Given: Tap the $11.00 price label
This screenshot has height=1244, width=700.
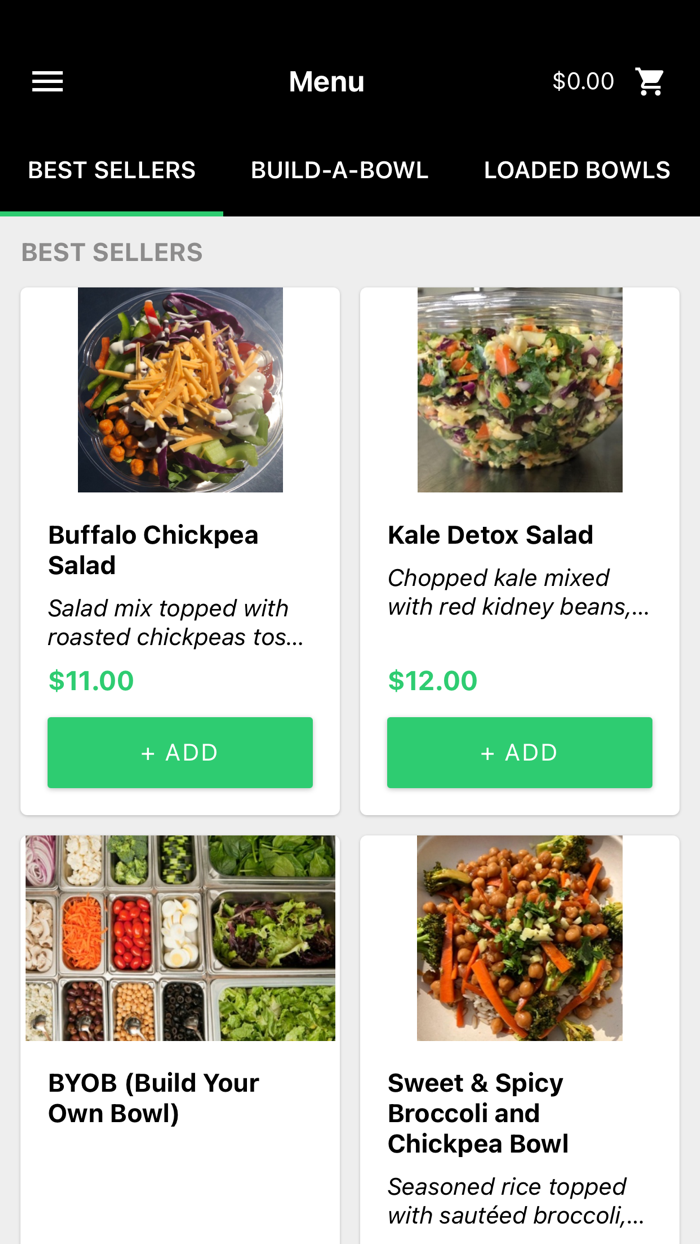Looking at the screenshot, I should coord(91,681).
